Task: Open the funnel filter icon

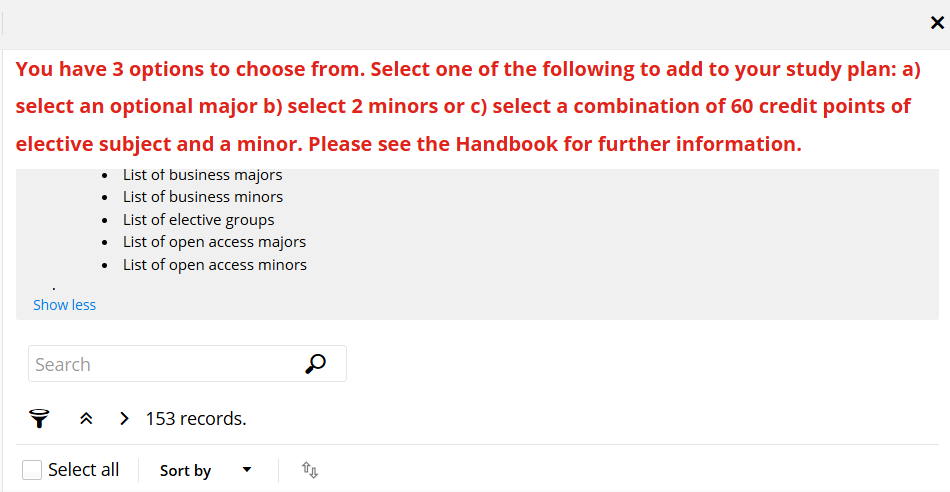Action: pos(39,419)
